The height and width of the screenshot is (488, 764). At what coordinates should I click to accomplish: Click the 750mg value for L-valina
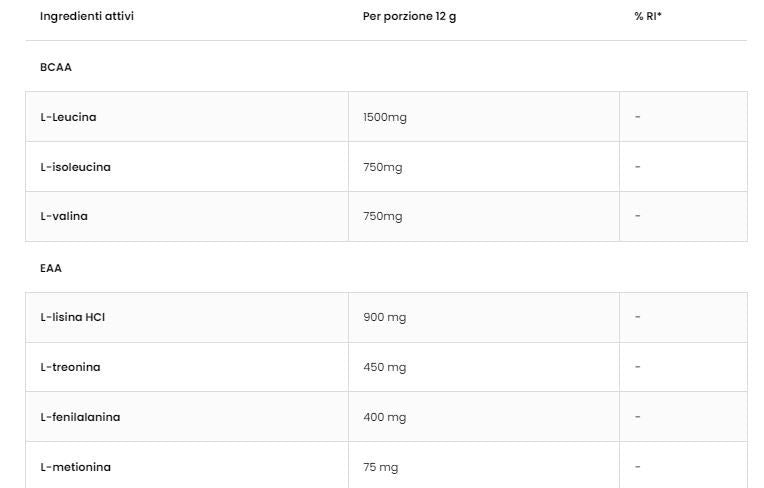click(x=382, y=216)
